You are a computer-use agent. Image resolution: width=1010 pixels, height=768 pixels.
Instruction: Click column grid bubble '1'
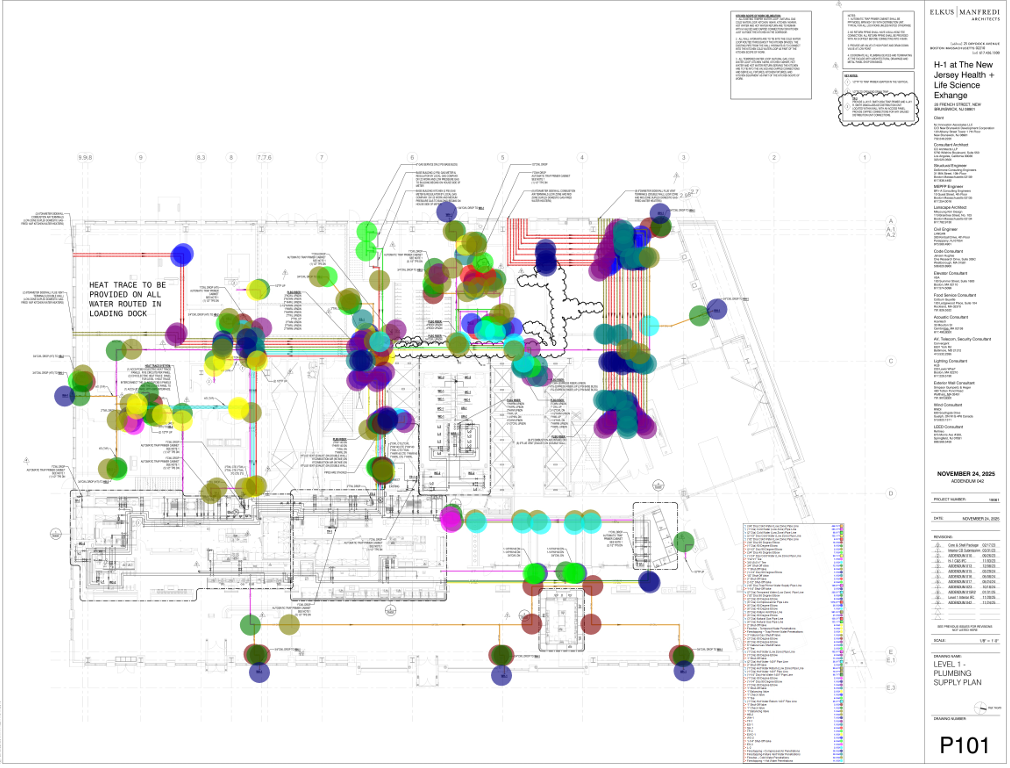click(x=864, y=157)
